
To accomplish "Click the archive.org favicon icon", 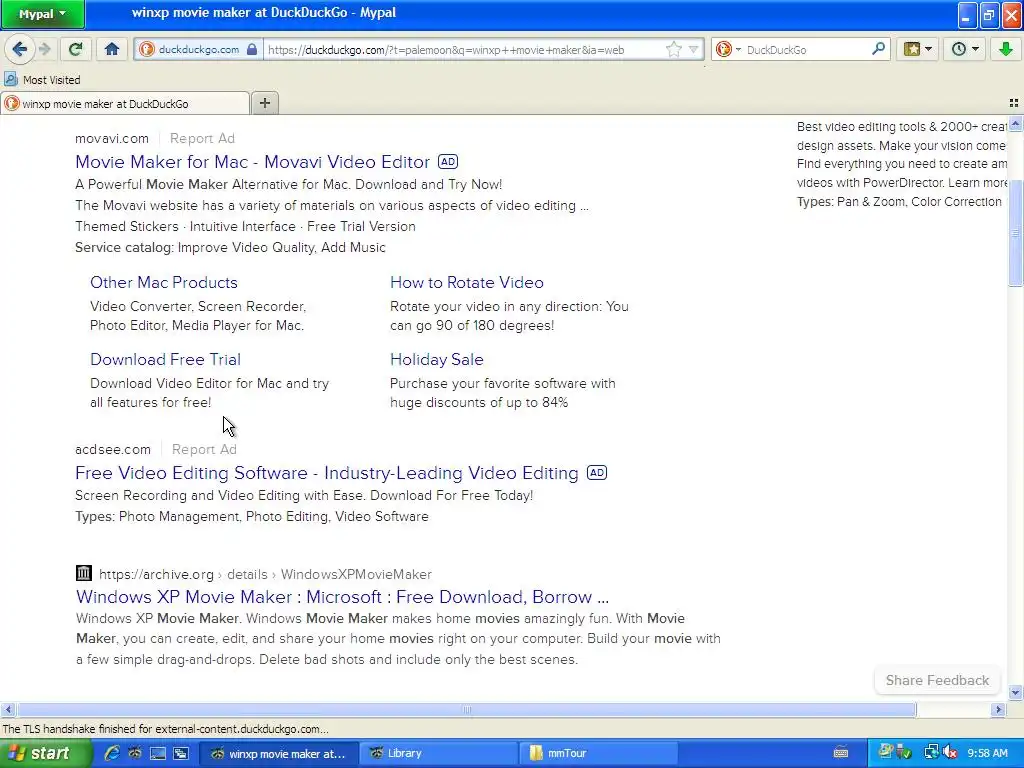I will coord(84,573).
